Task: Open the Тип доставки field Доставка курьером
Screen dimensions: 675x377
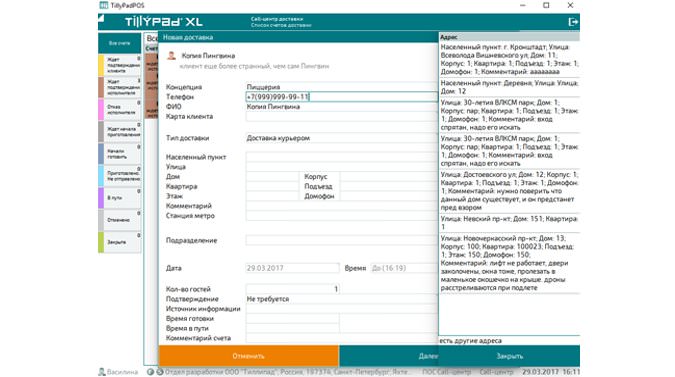Action: (x=342, y=138)
